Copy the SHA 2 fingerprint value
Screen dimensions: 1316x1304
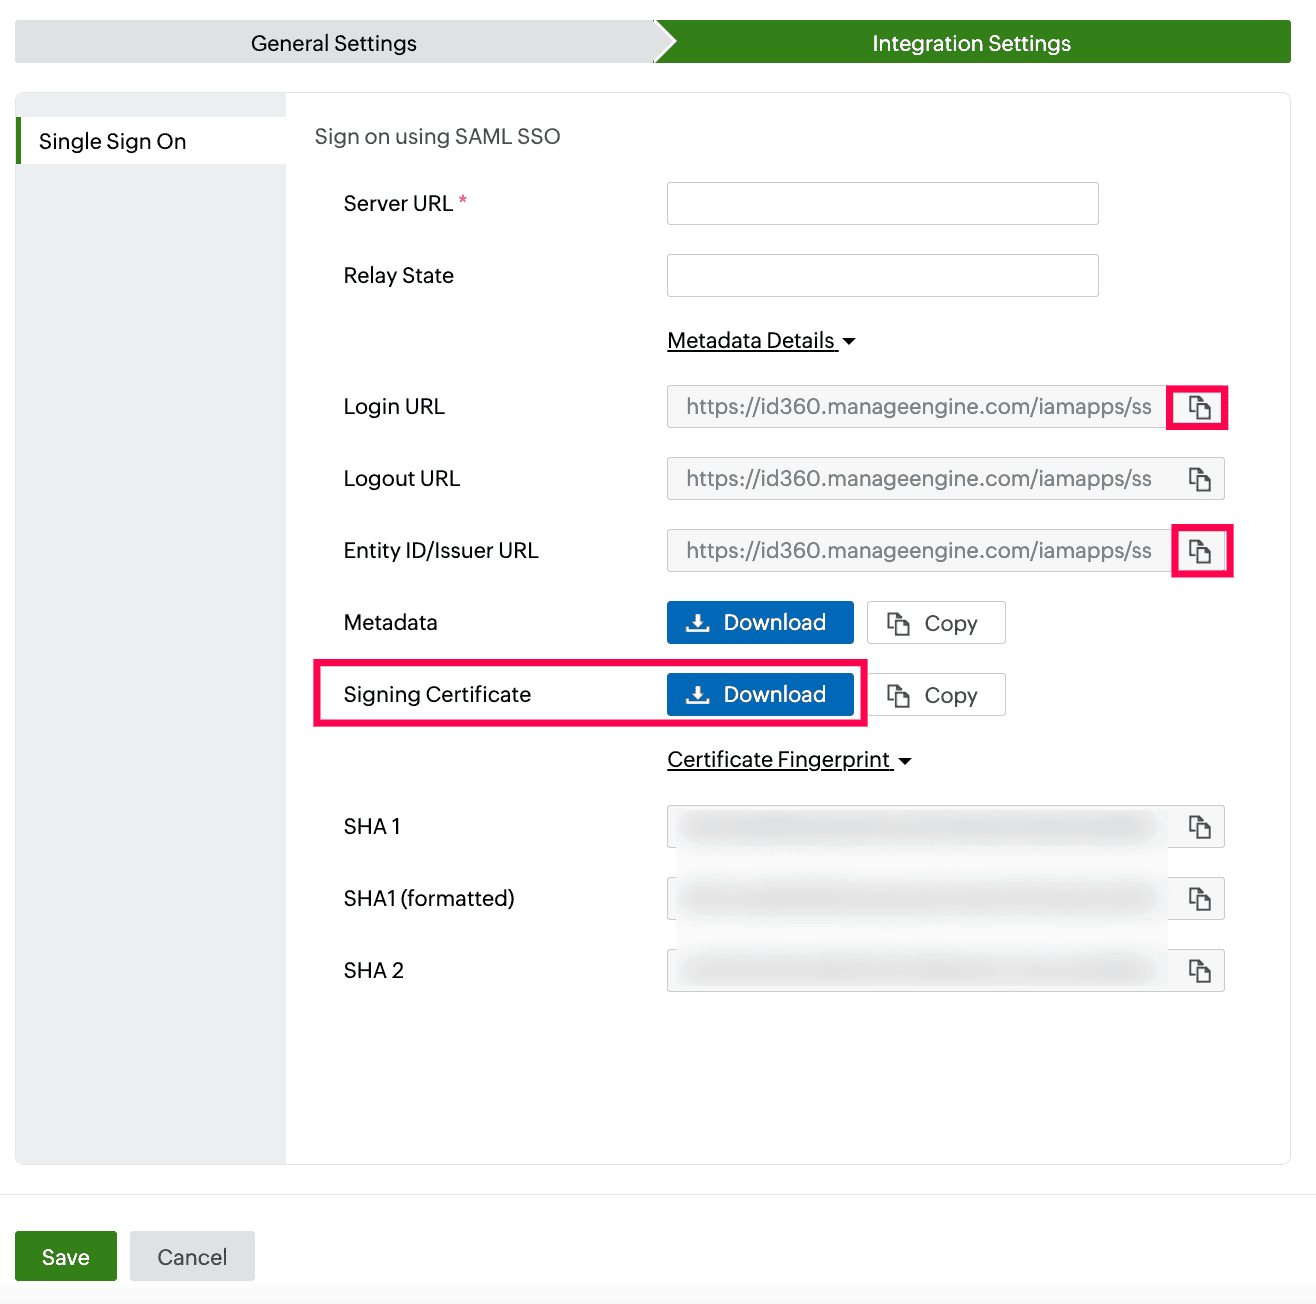click(x=1197, y=970)
